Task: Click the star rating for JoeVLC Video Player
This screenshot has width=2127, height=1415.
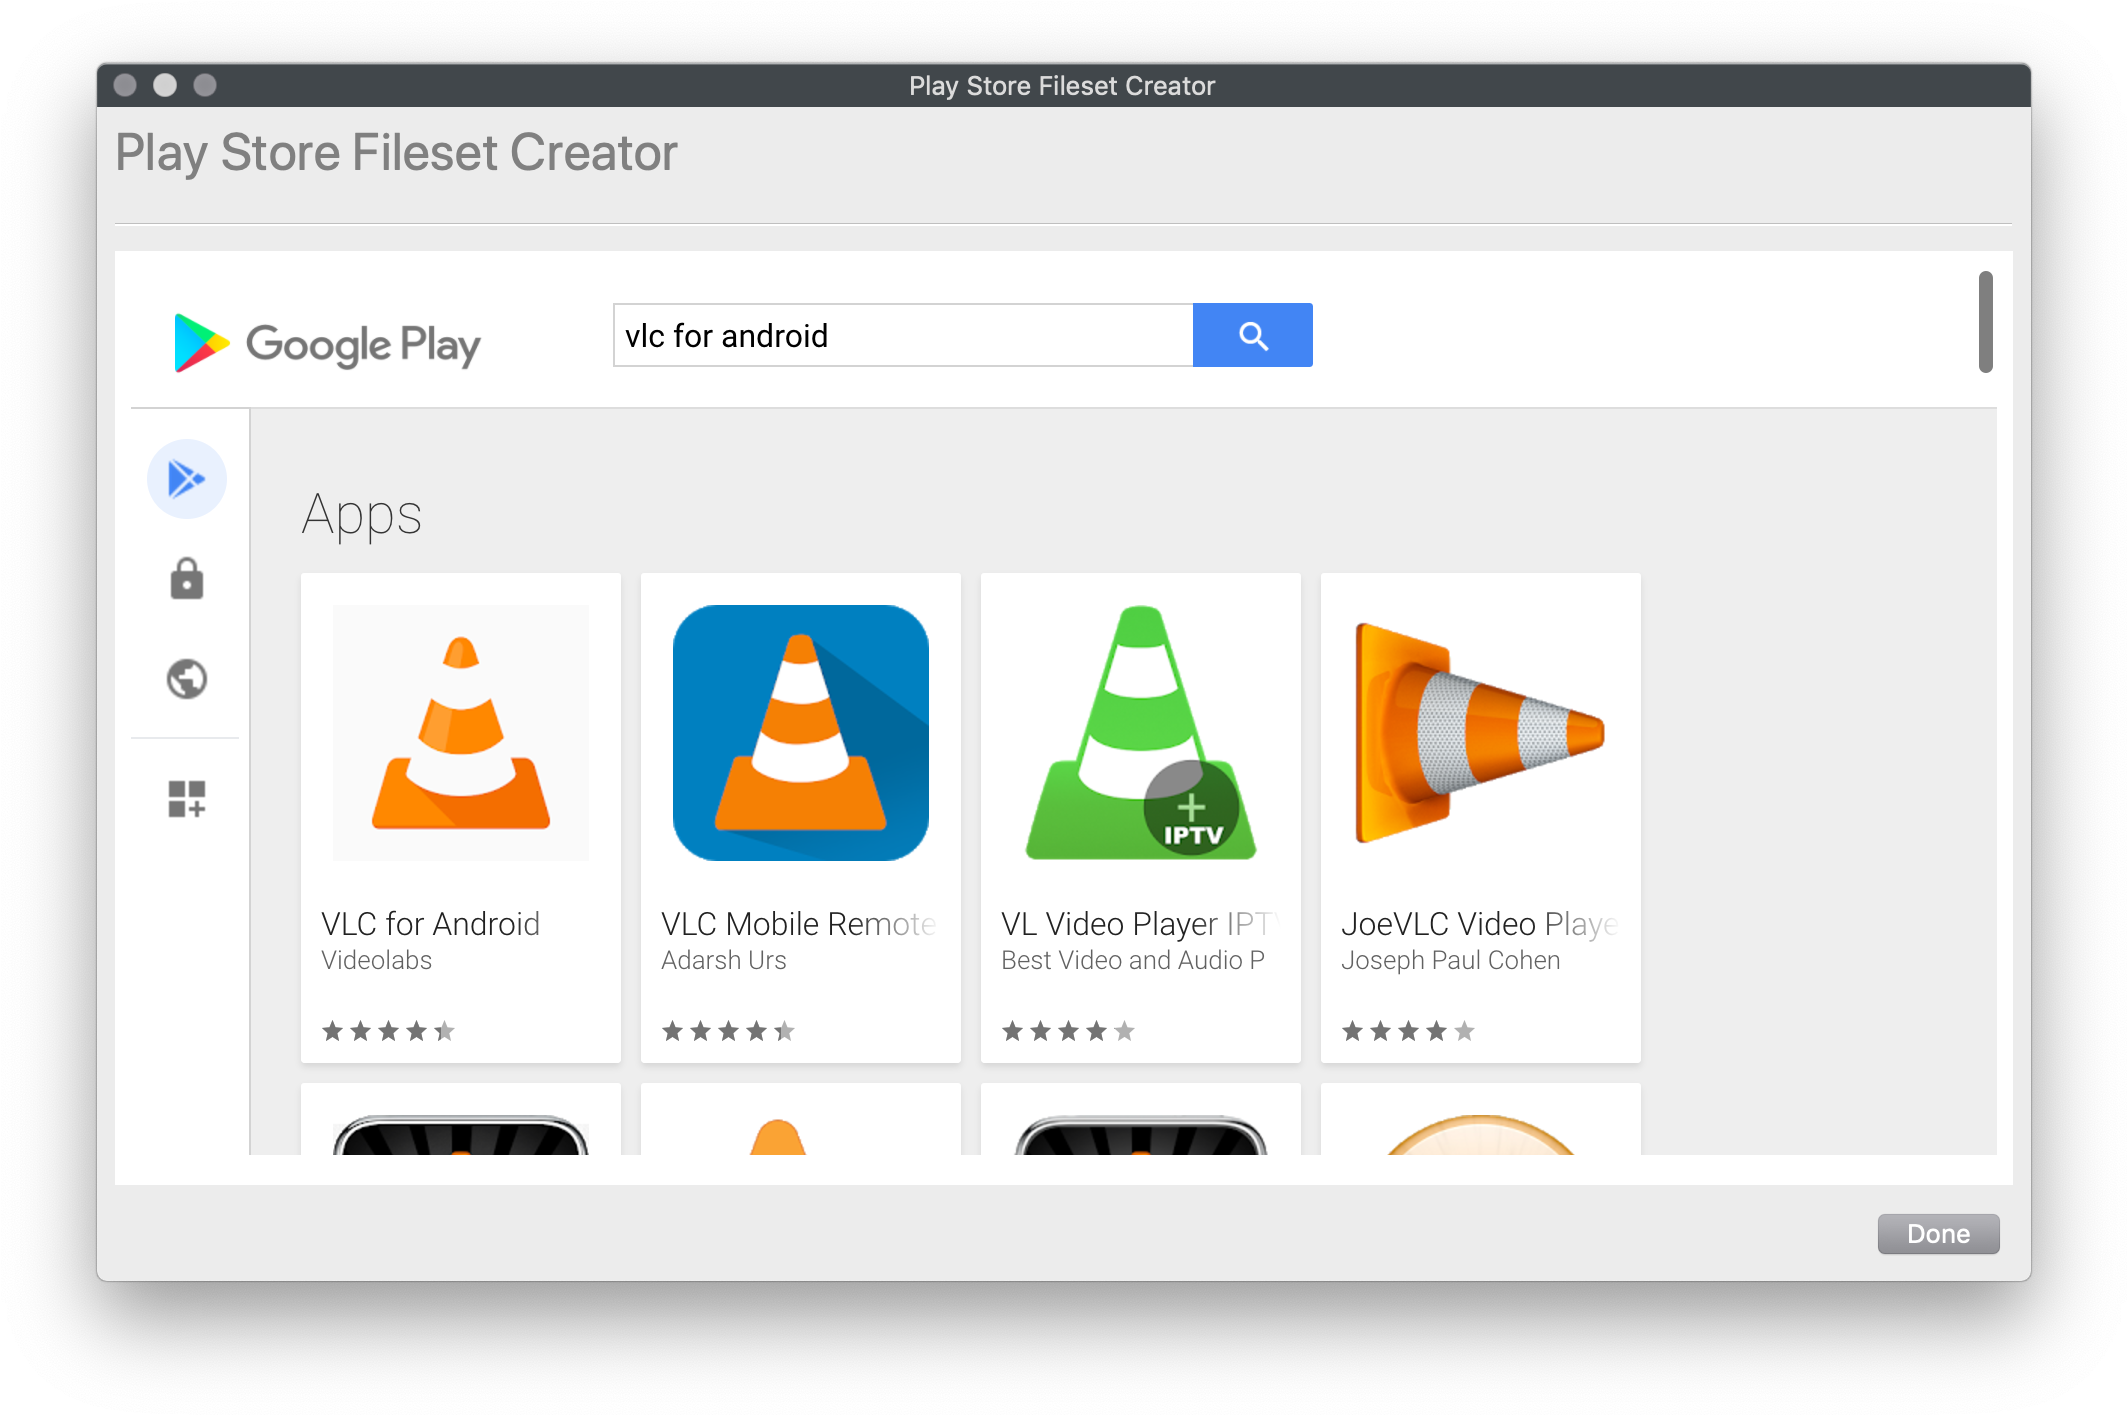Action: (x=1408, y=1030)
